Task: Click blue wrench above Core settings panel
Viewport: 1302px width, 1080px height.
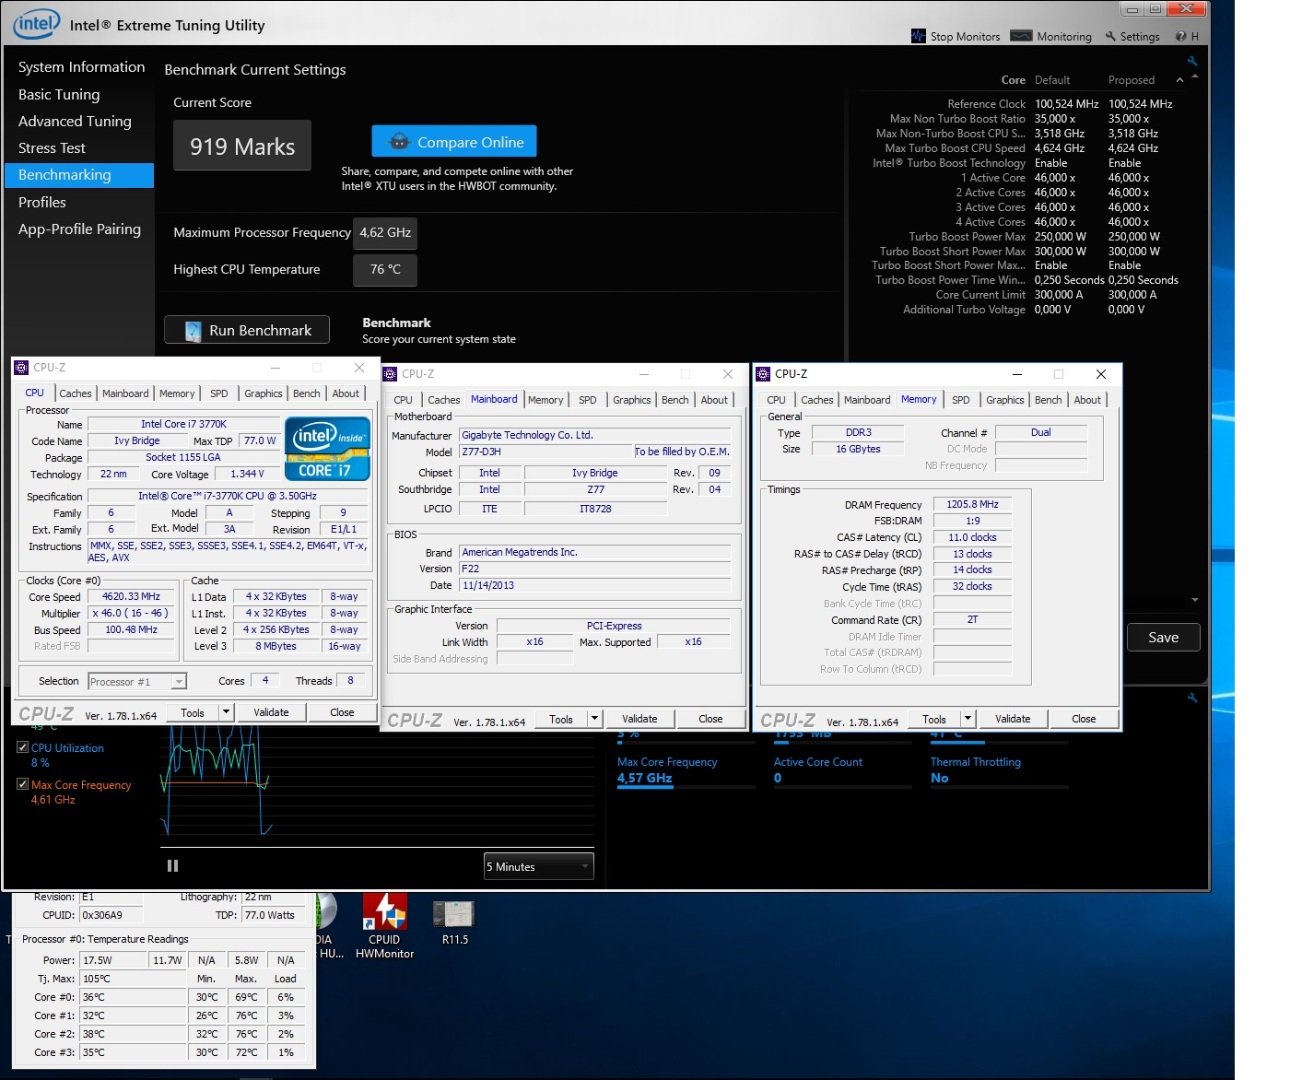Action: [x=1192, y=61]
